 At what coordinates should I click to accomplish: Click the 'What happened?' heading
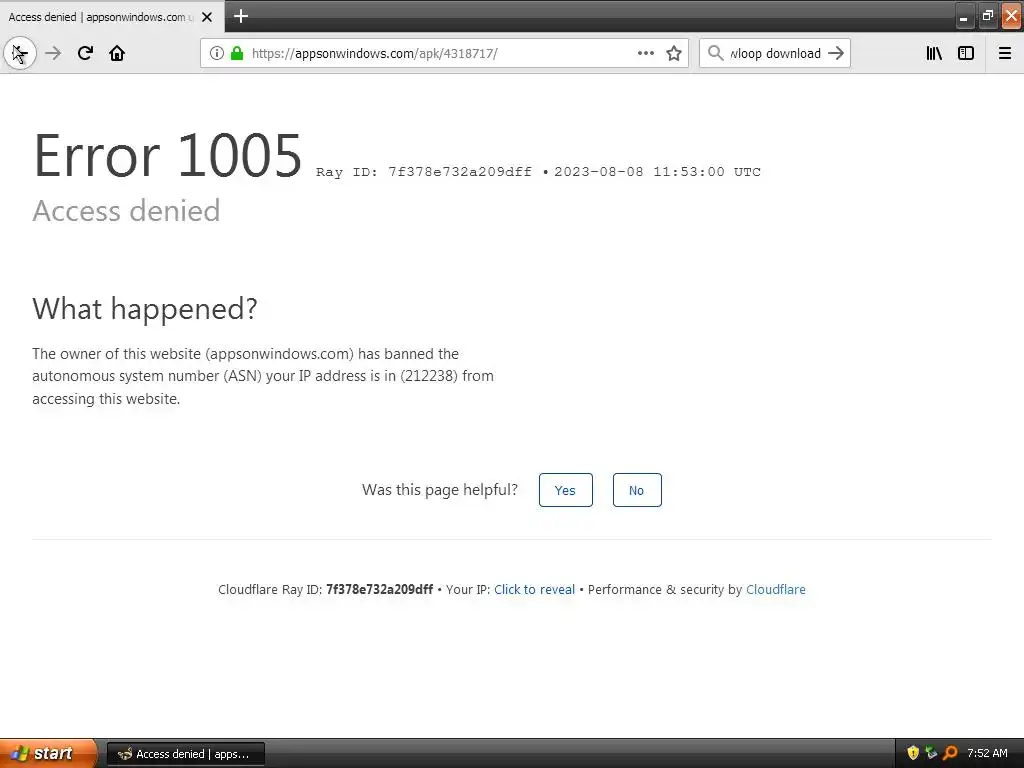pyautogui.click(x=145, y=308)
